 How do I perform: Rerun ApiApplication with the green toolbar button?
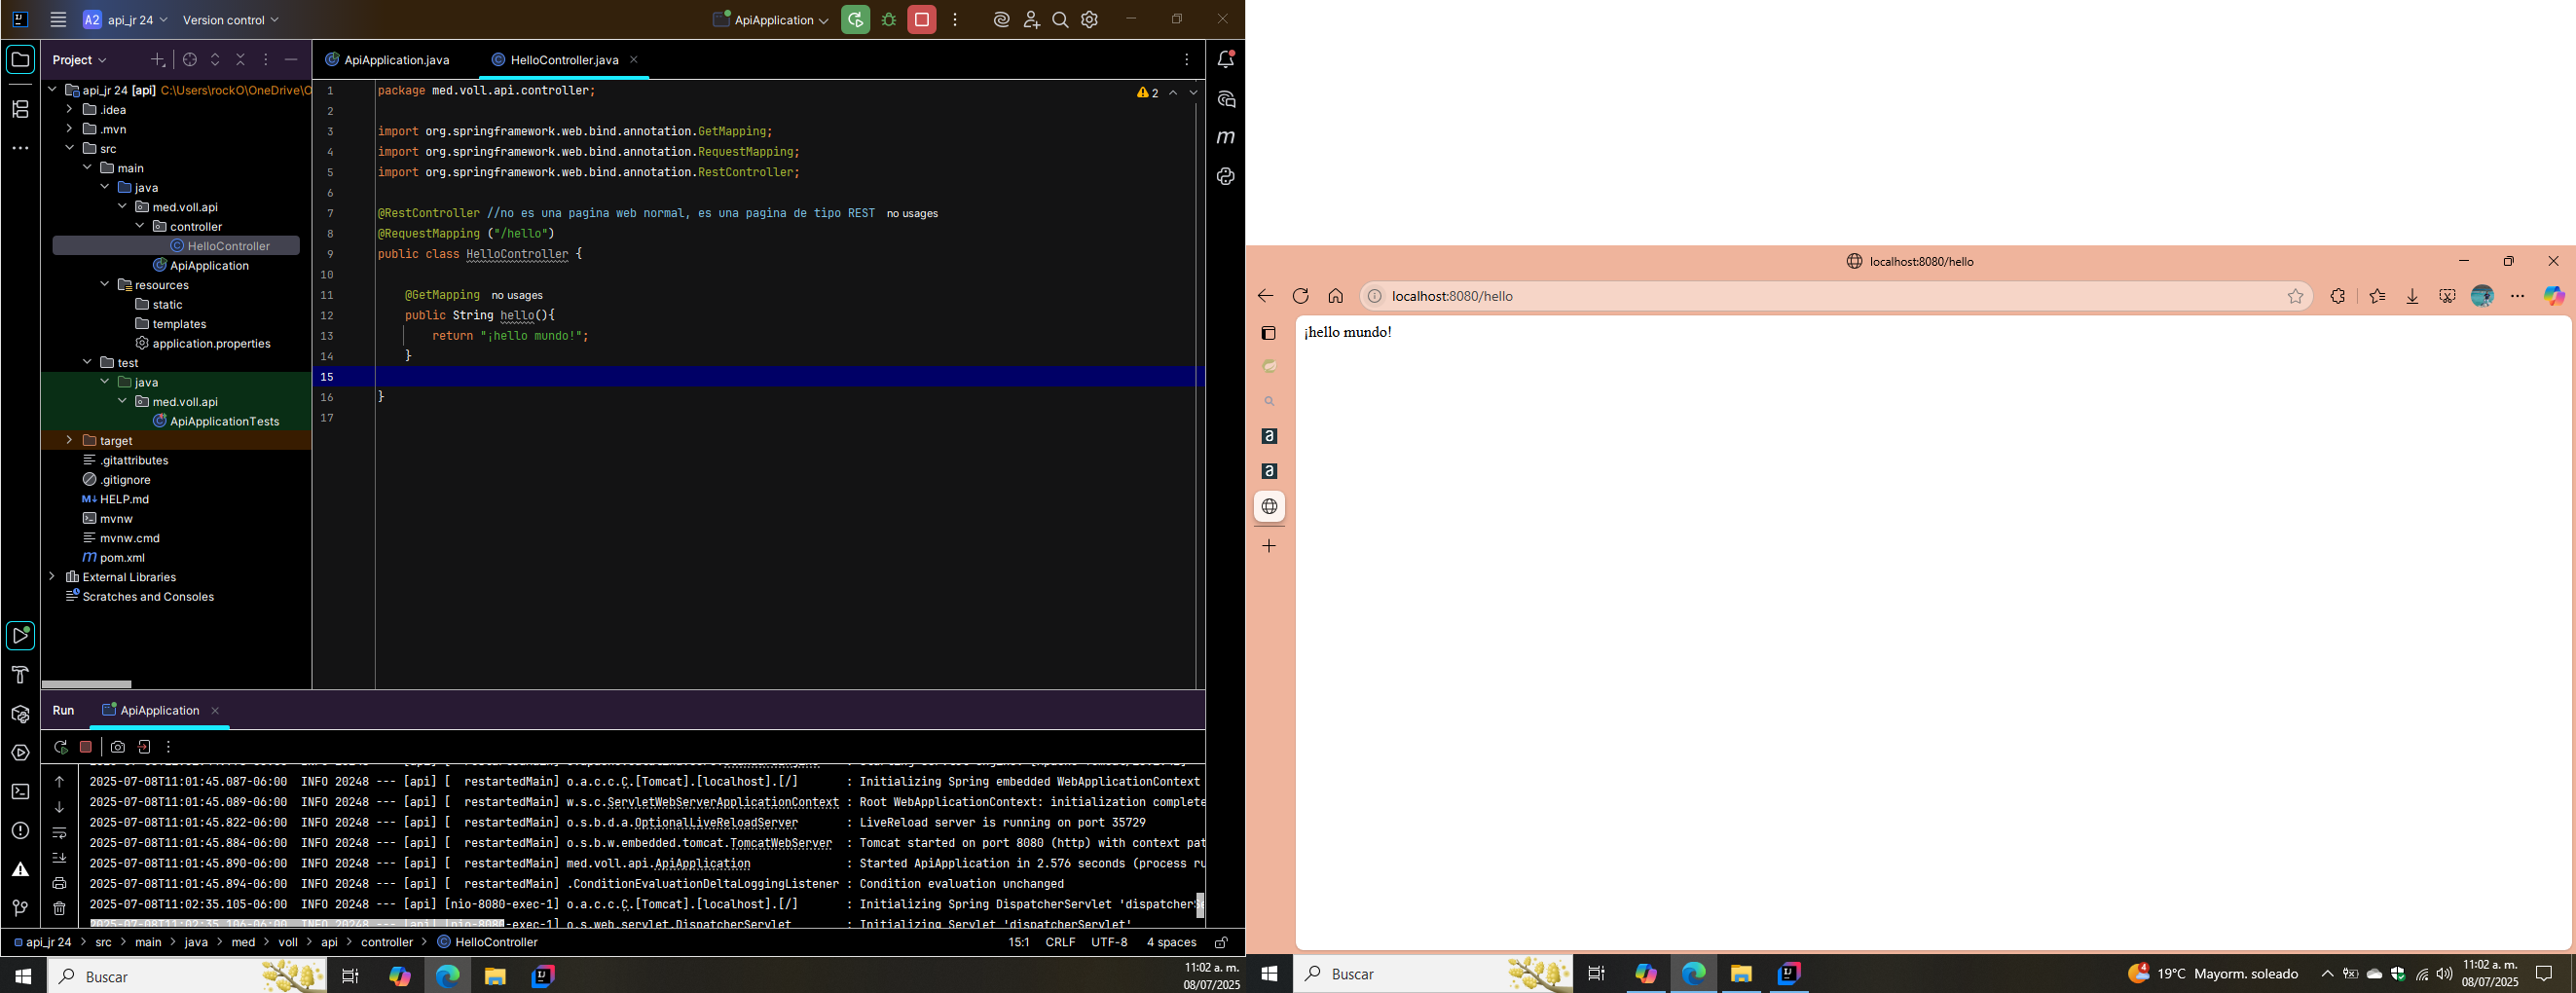point(855,20)
